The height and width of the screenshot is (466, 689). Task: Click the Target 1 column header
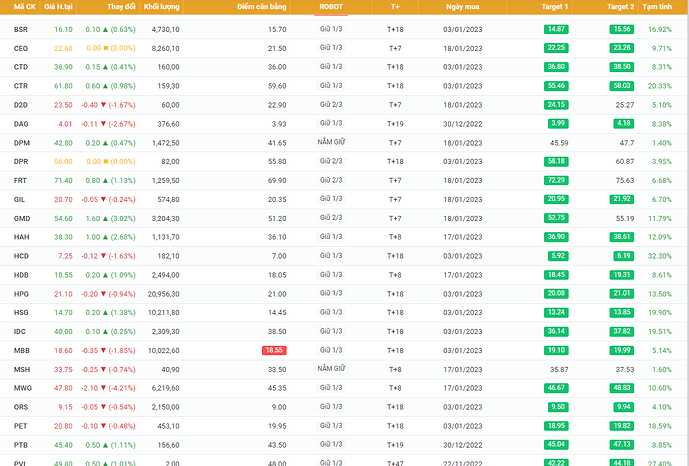(556, 7)
